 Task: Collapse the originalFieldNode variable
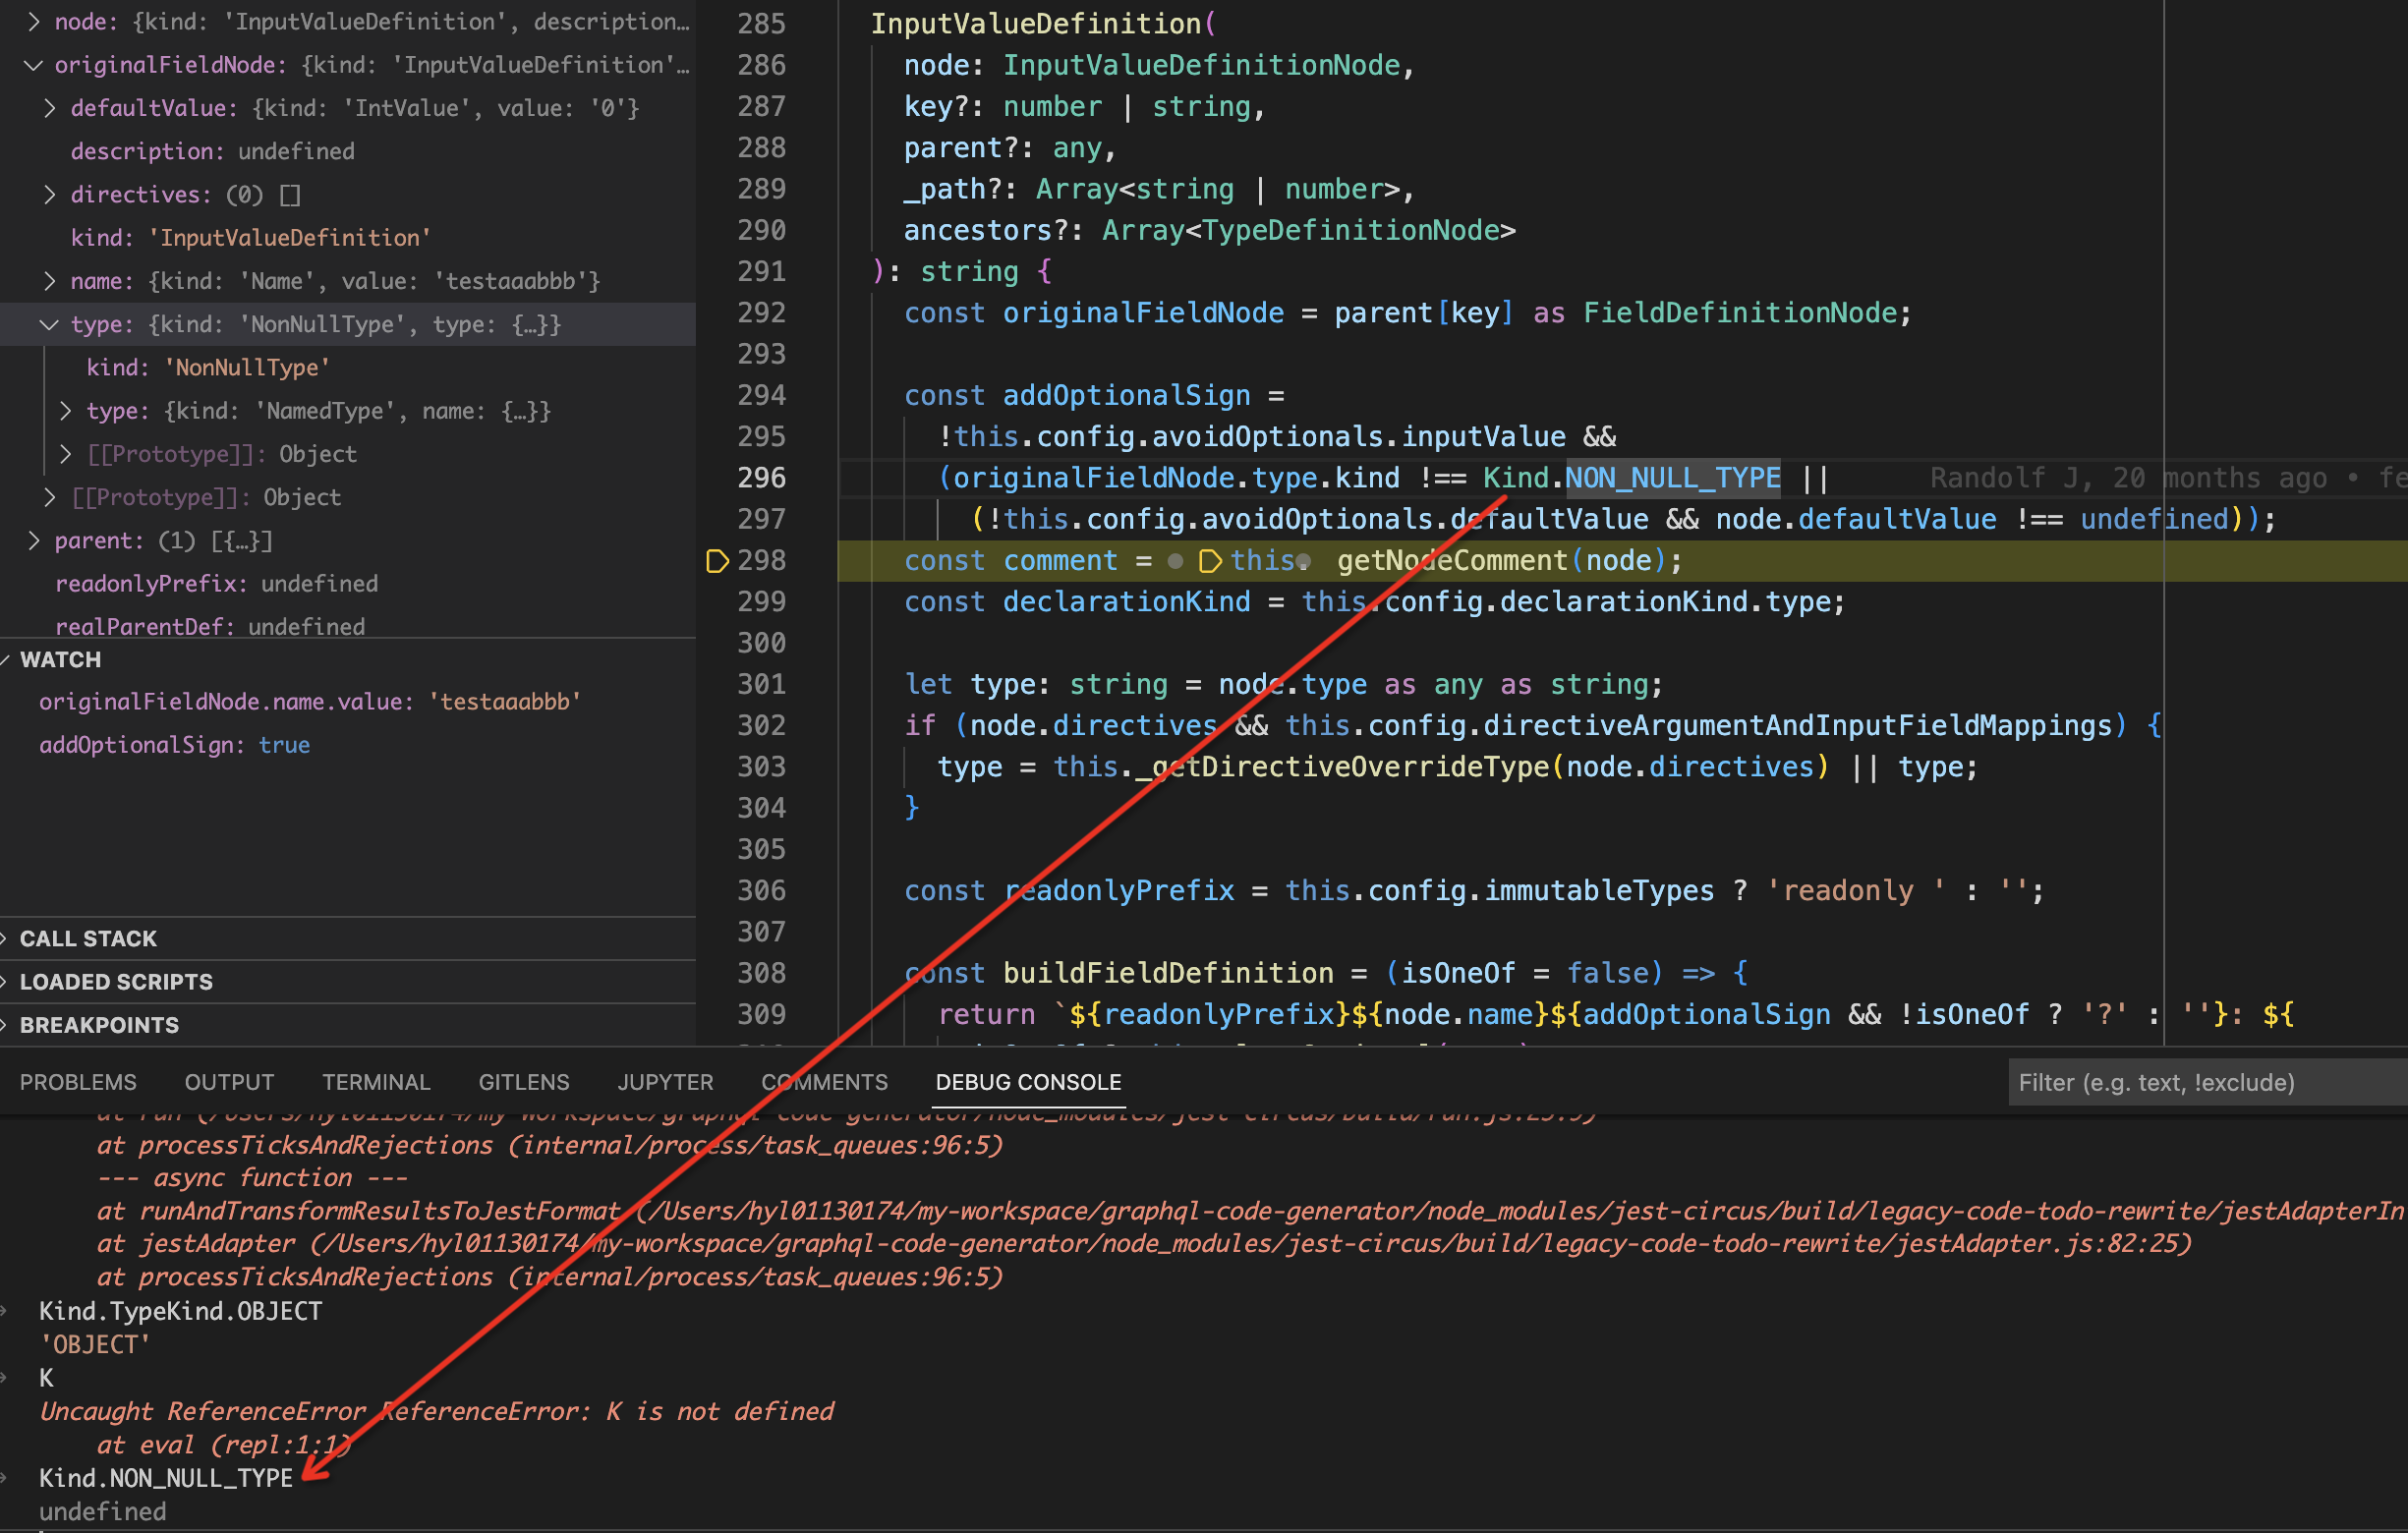[x=33, y=65]
